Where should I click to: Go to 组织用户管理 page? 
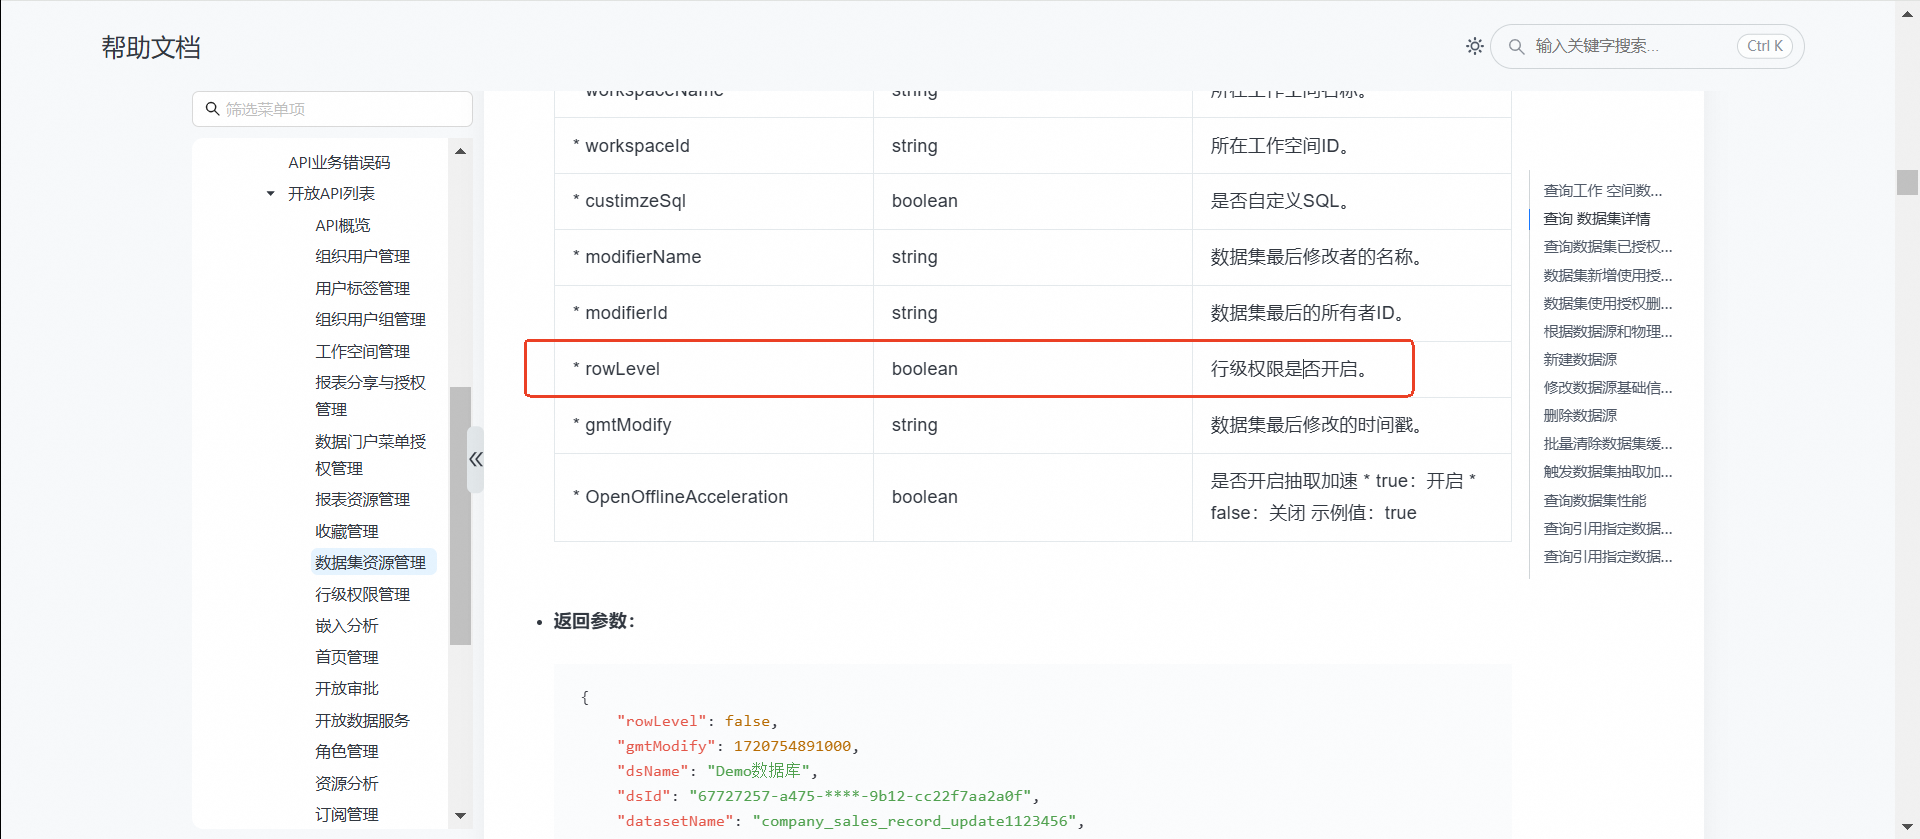click(362, 257)
